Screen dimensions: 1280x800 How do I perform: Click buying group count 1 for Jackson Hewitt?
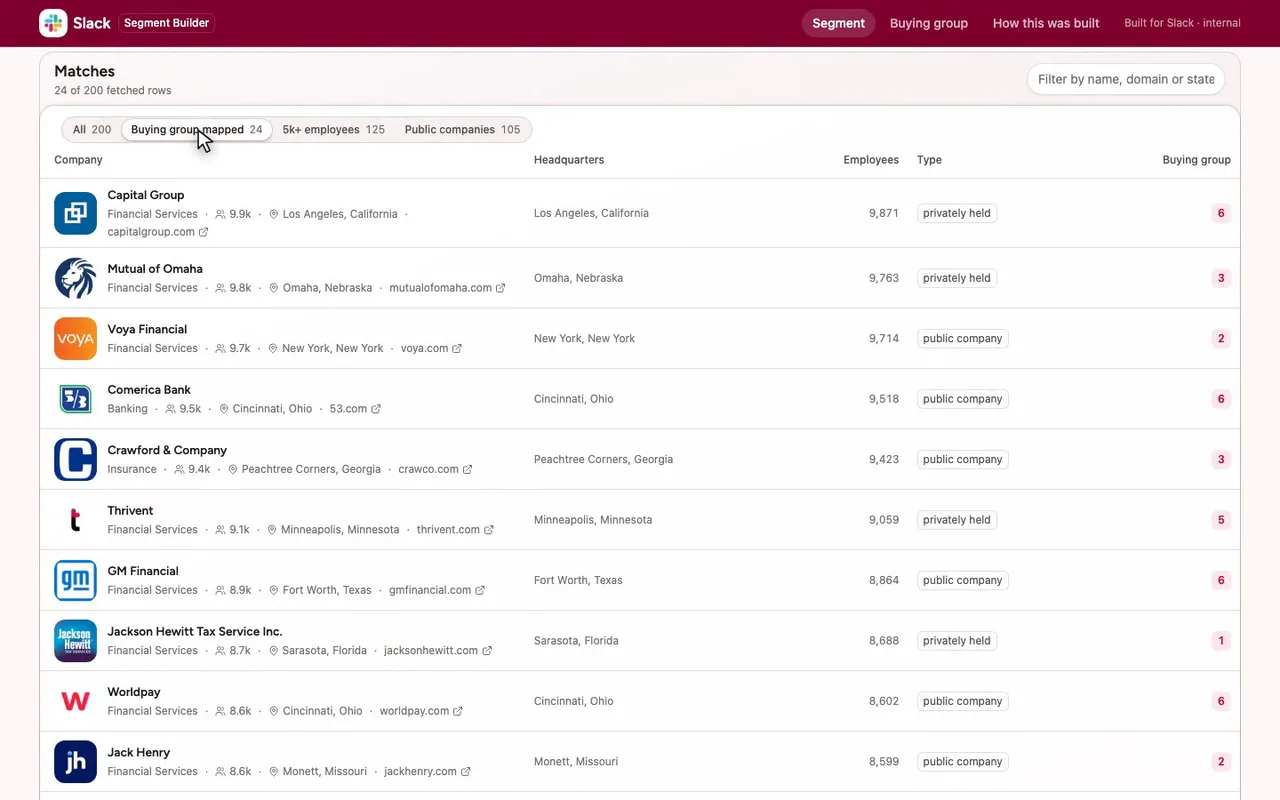1220,641
